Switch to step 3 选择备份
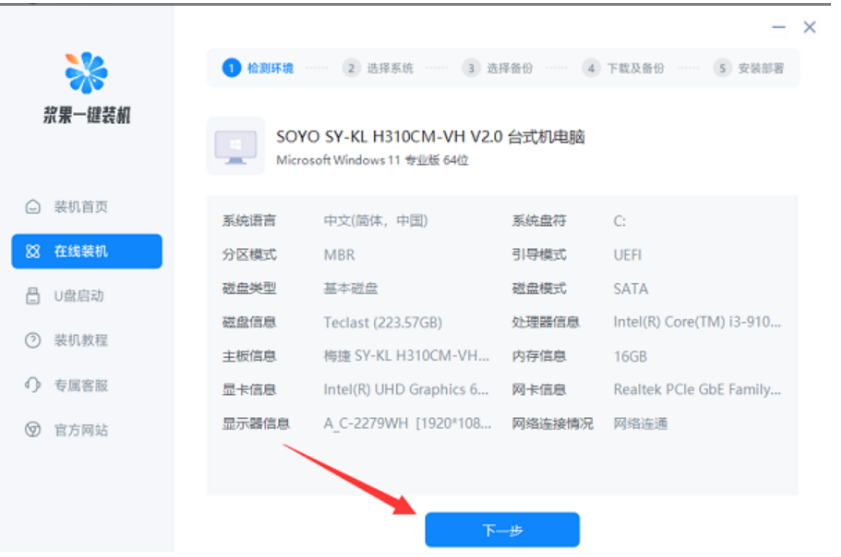The width and height of the screenshot is (841, 557). coord(498,68)
